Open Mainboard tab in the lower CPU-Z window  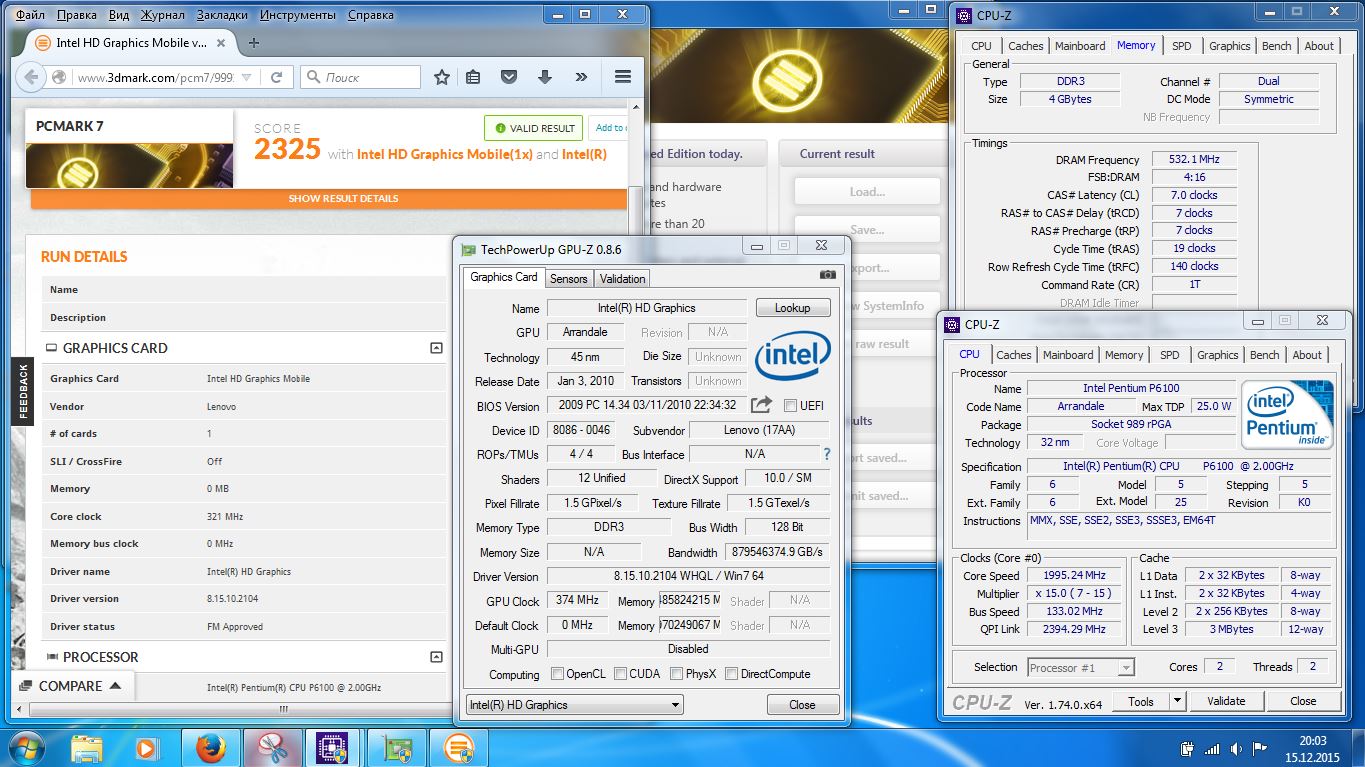[x=1067, y=355]
